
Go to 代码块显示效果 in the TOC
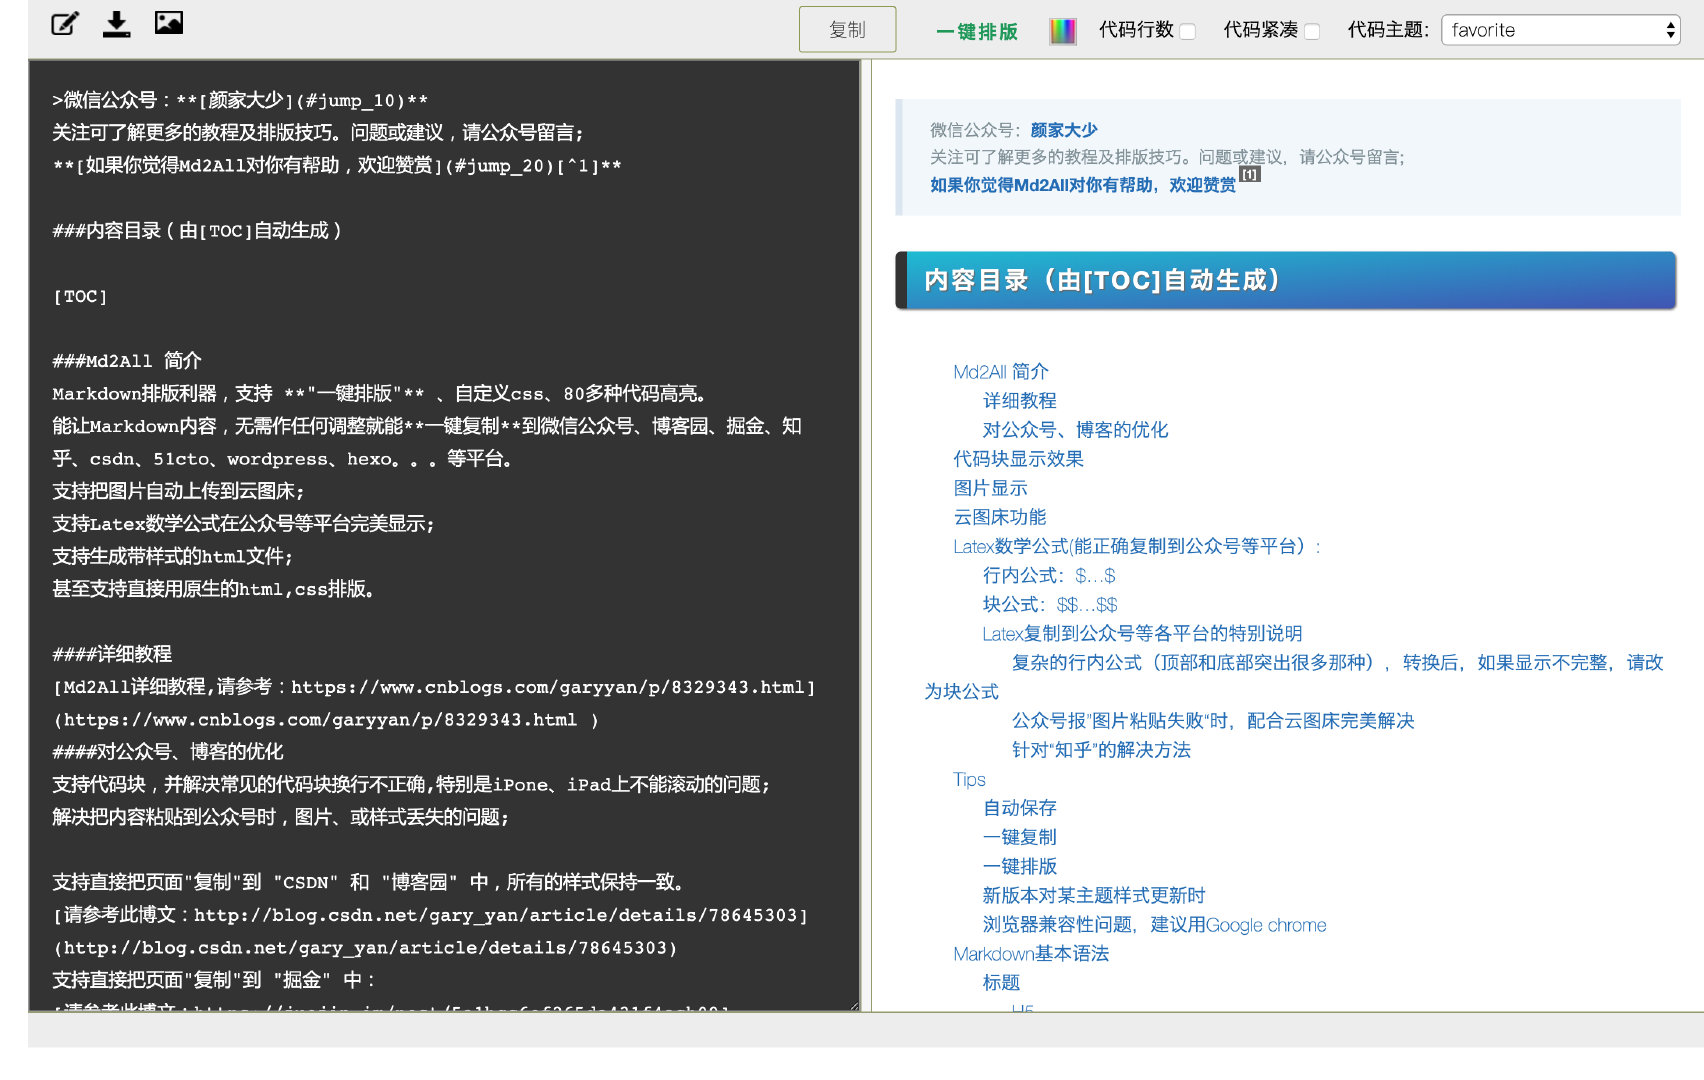pyautogui.click(x=1018, y=459)
